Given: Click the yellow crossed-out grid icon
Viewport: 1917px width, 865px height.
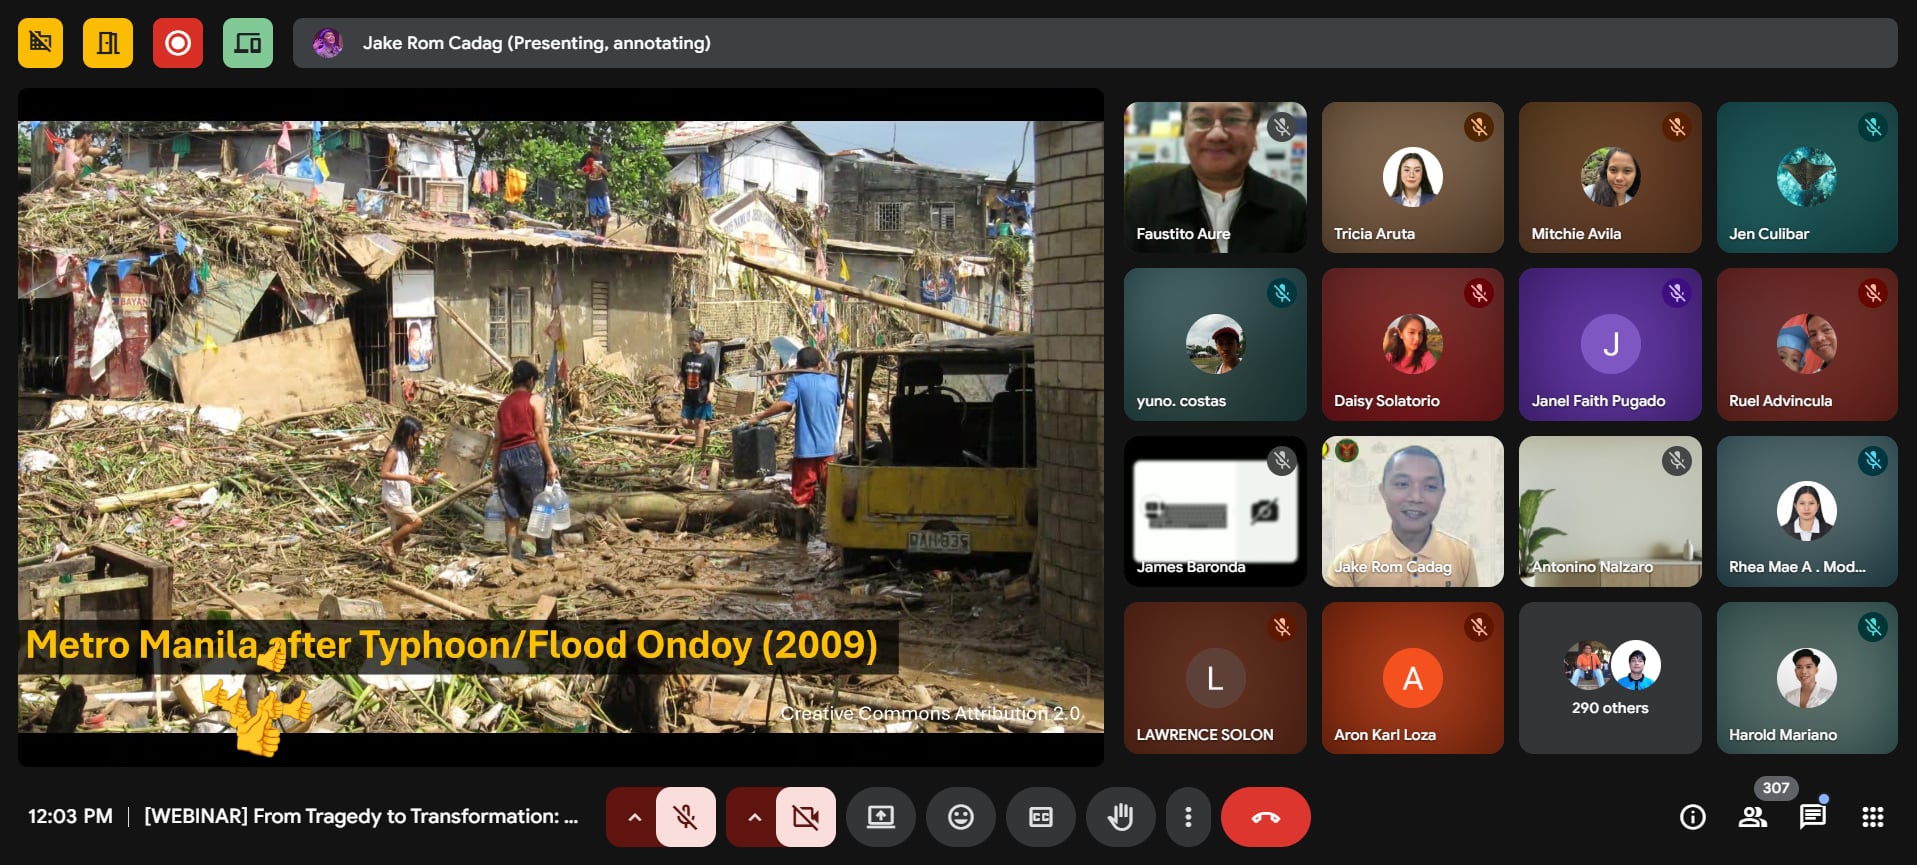Looking at the screenshot, I should [40, 43].
